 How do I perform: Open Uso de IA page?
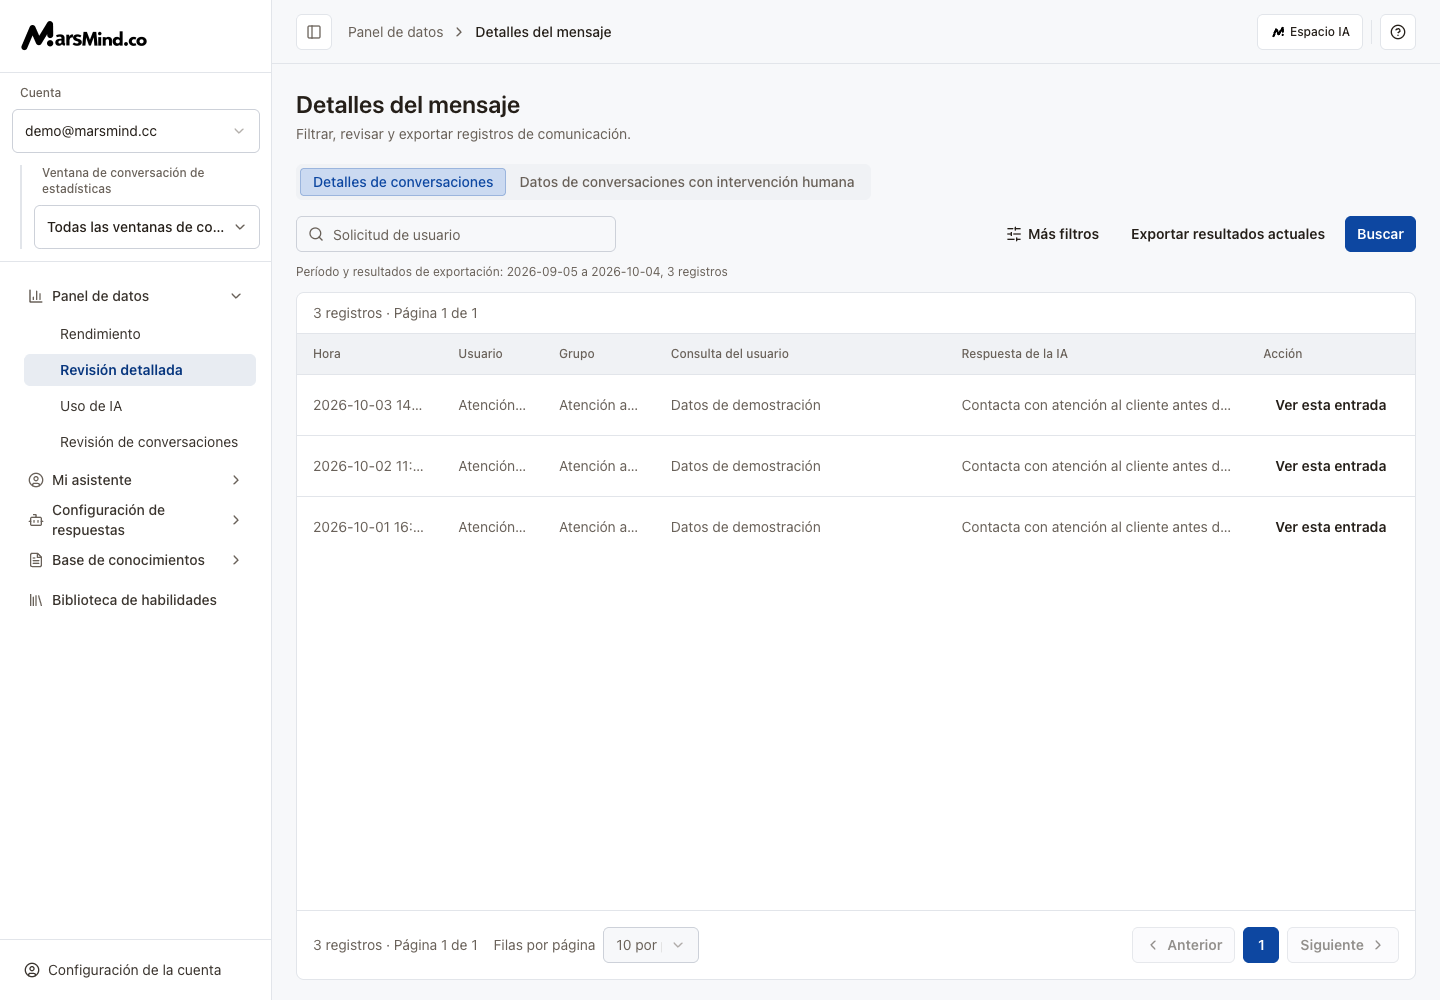[x=140, y=406]
